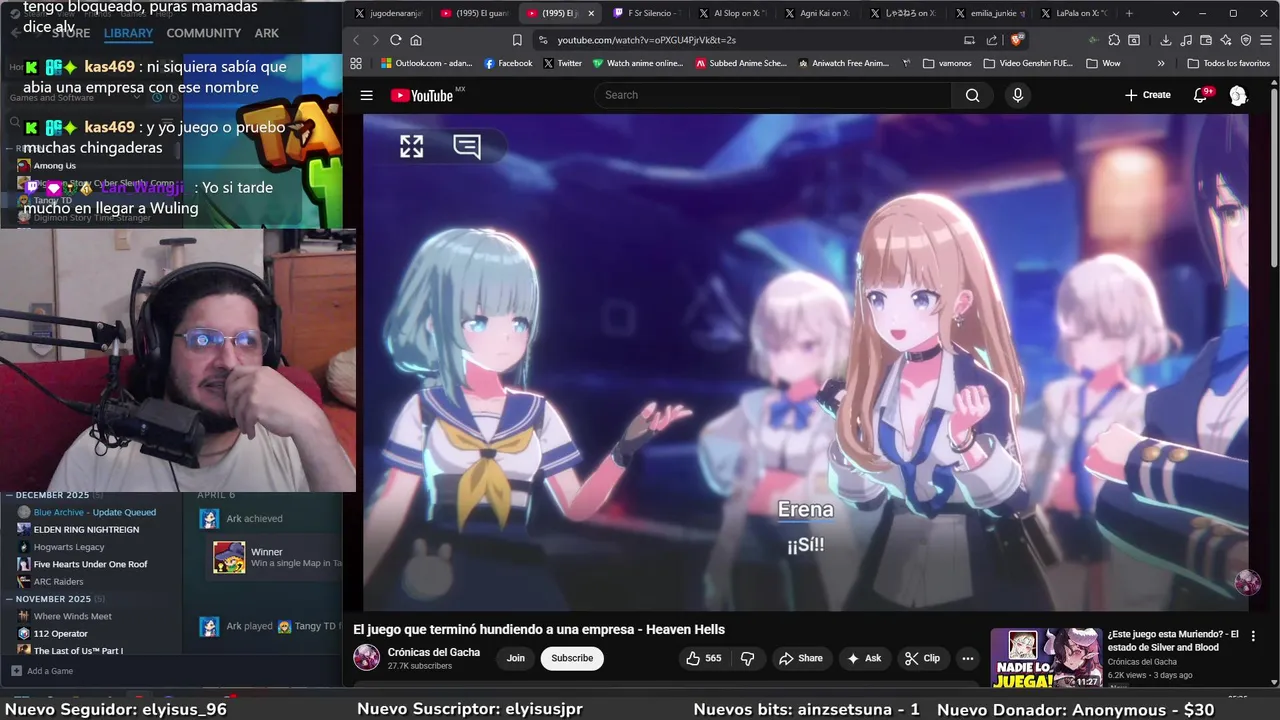Screen dimensions: 1280x720
Task: Open browser extensions puzzle icon
Action: (x=1114, y=40)
